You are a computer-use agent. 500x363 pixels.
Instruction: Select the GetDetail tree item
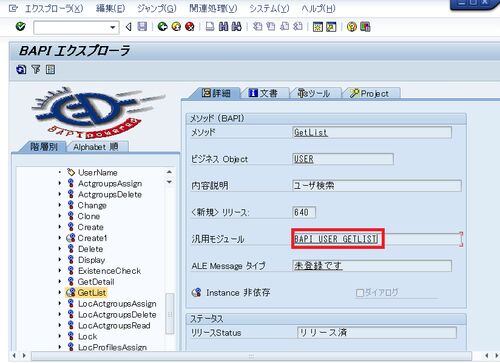tap(96, 282)
